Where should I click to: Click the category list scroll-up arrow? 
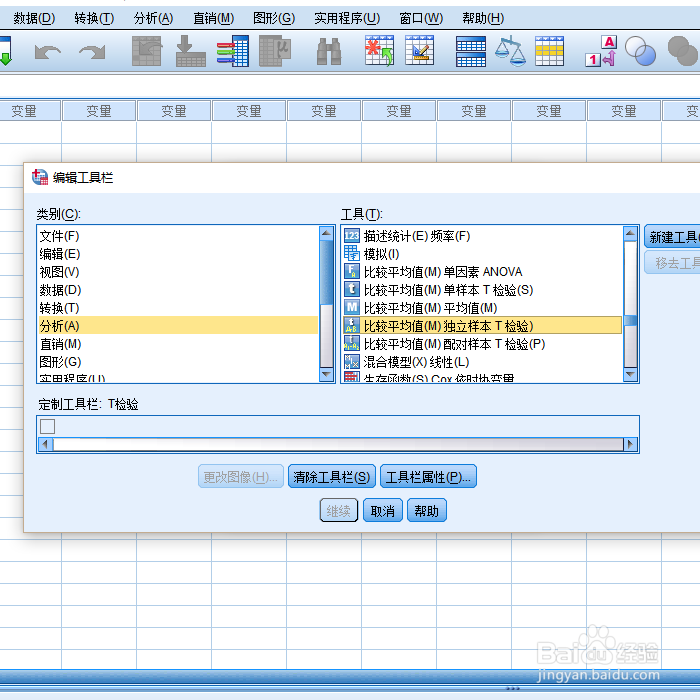coord(326,233)
